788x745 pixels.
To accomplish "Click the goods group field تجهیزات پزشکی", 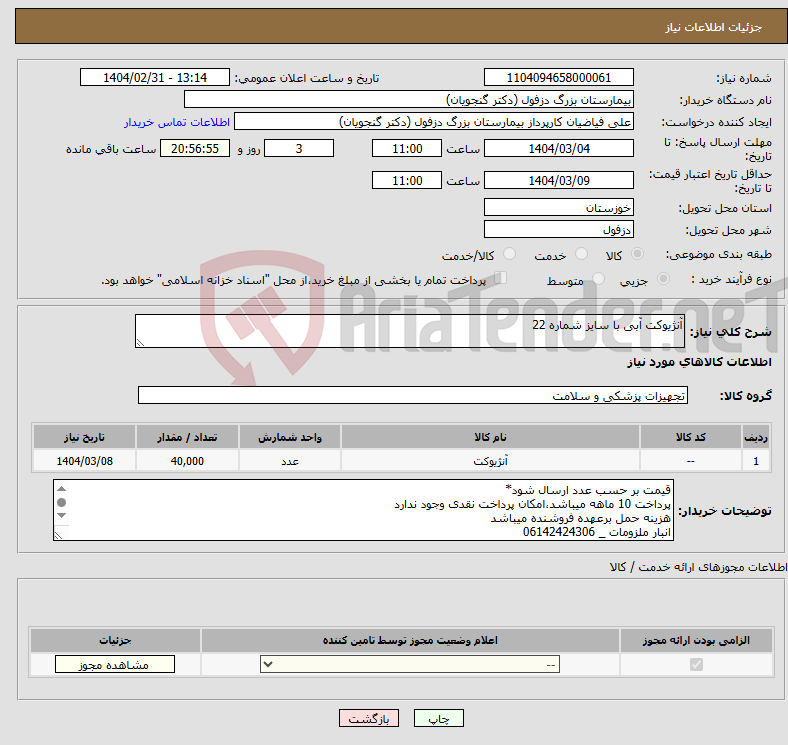I will pos(413,395).
